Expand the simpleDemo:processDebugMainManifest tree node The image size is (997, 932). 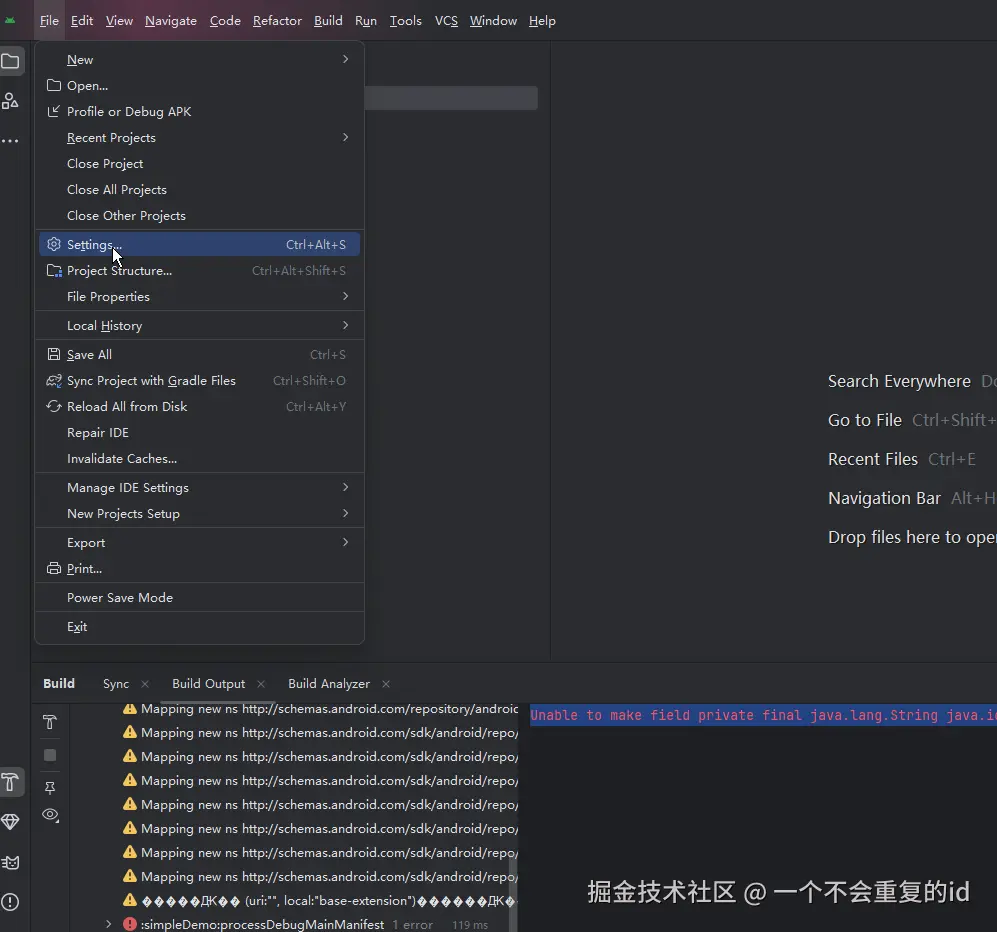[x=108, y=924]
